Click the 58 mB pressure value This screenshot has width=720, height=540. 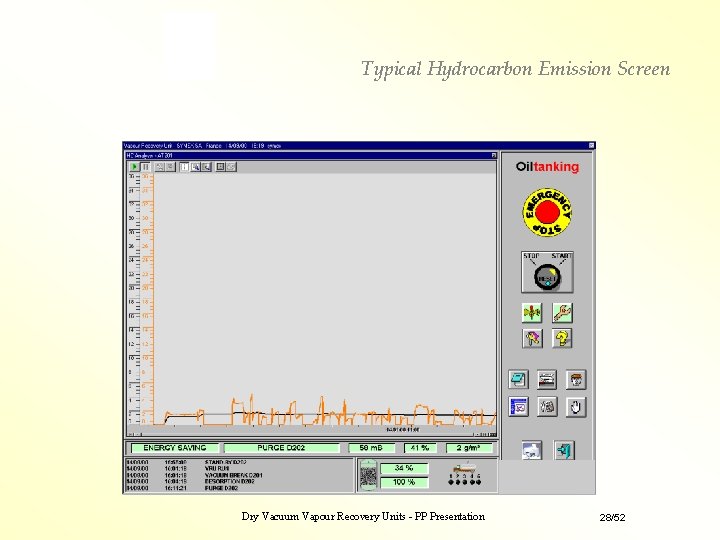click(371, 448)
